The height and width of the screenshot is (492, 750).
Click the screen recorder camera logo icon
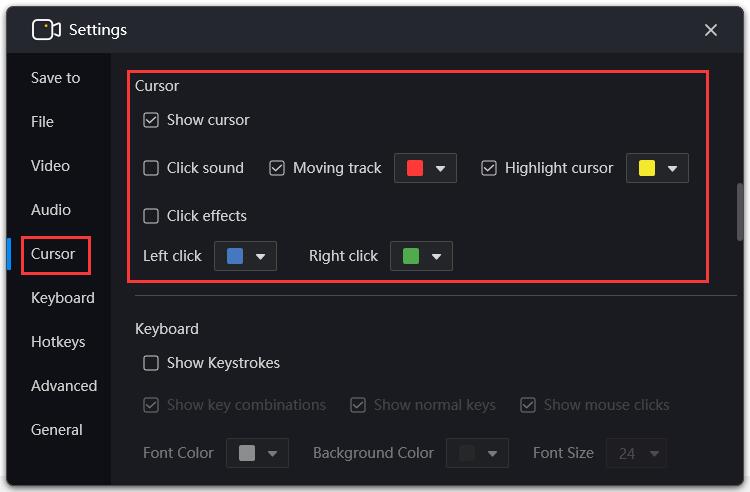[46, 30]
